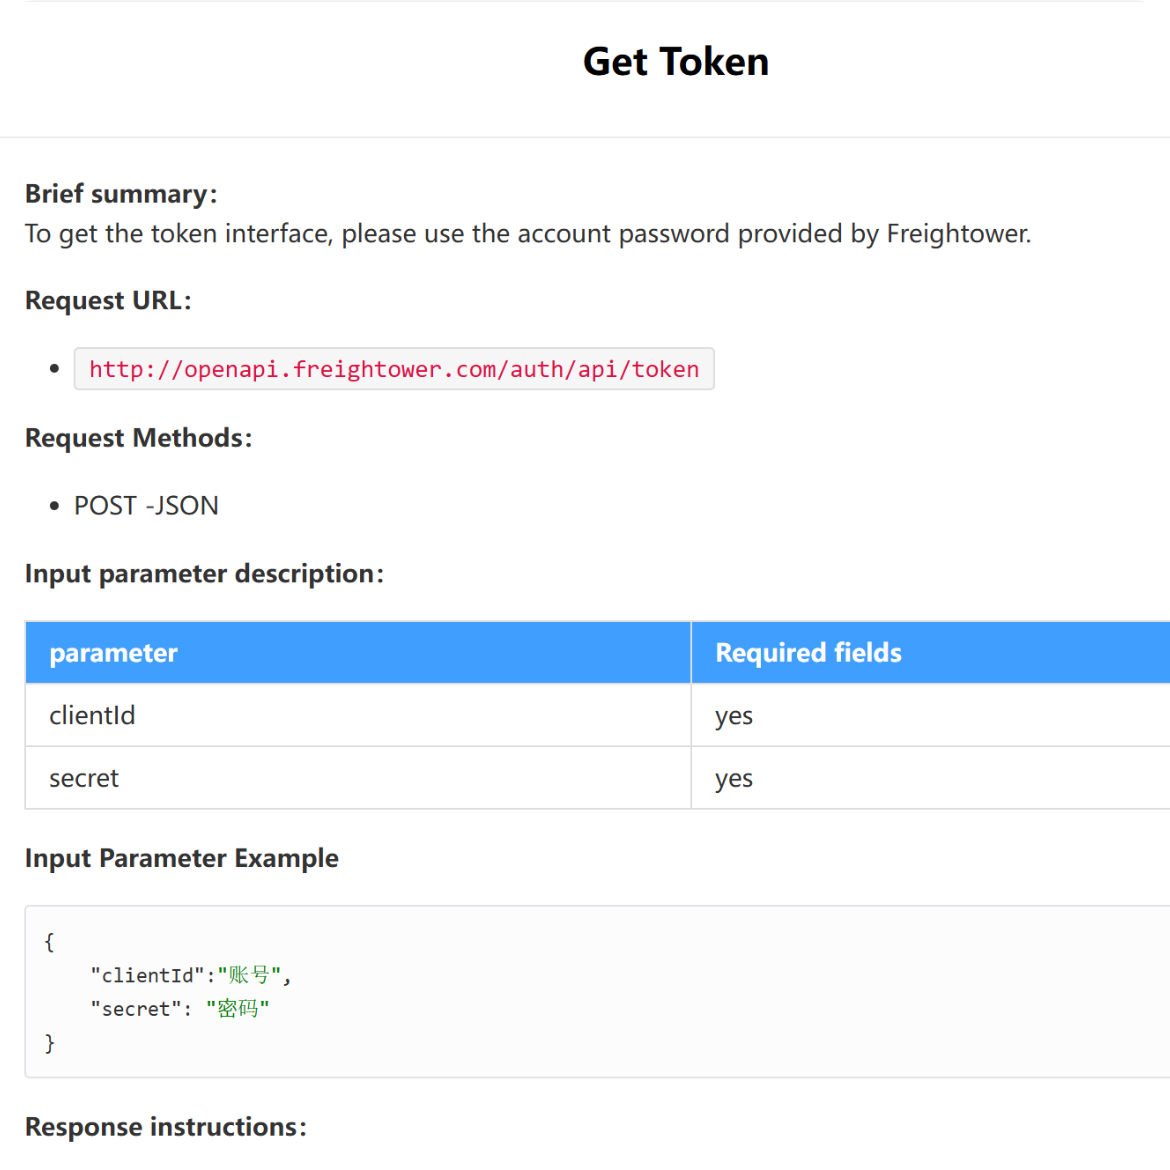Click the Request URL heading

(108, 301)
